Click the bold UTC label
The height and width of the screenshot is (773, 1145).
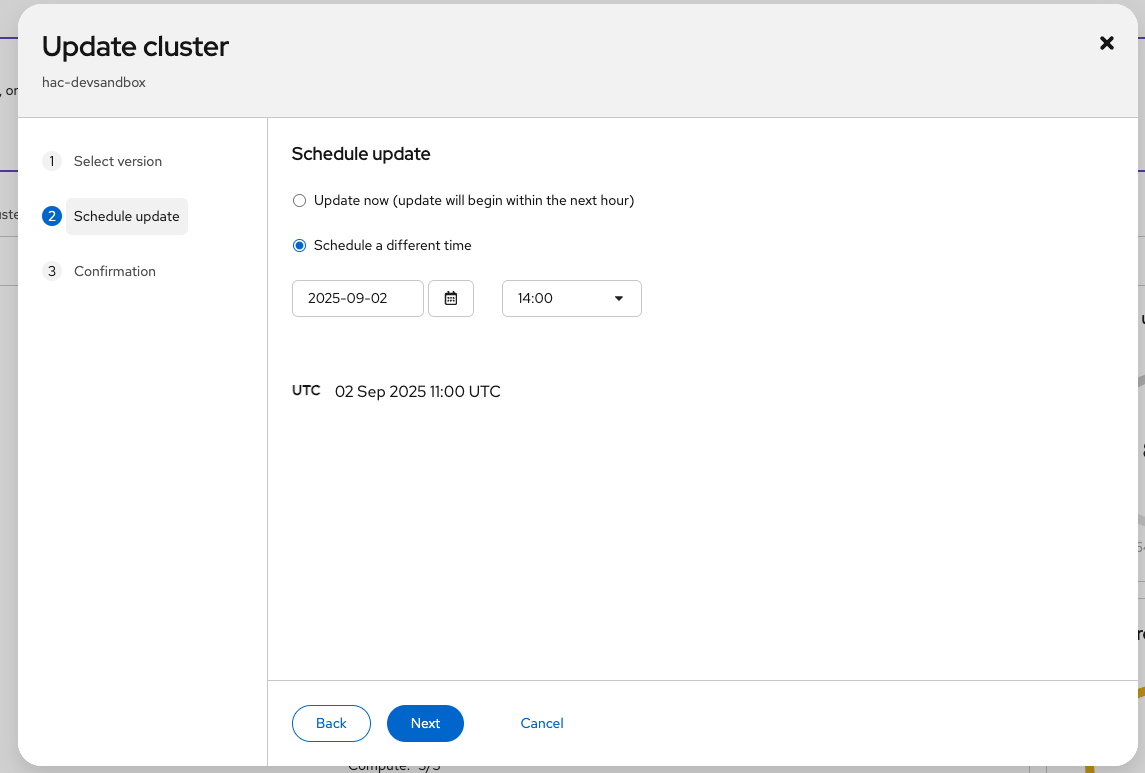pyautogui.click(x=306, y=390)
